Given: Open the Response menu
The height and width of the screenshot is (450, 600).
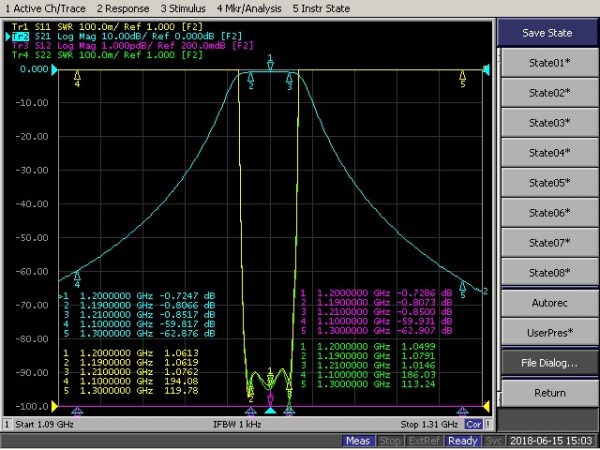Looking at the screenshot, I should tap(123, 8).
